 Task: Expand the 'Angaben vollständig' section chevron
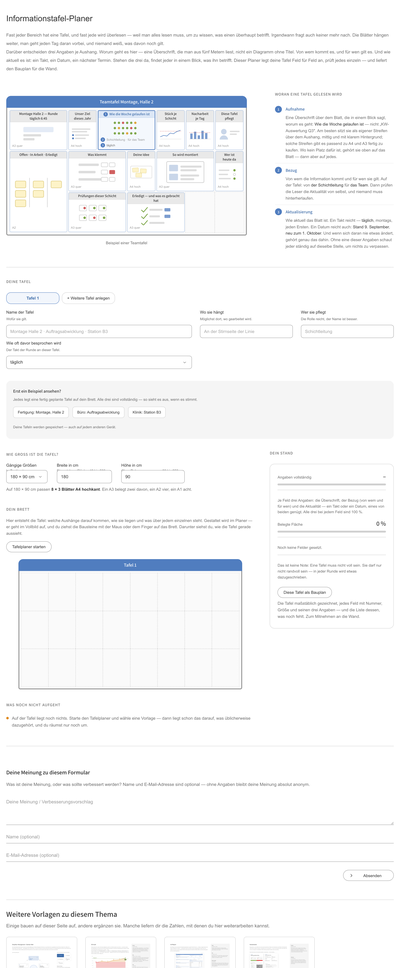[x=384, y=477]
